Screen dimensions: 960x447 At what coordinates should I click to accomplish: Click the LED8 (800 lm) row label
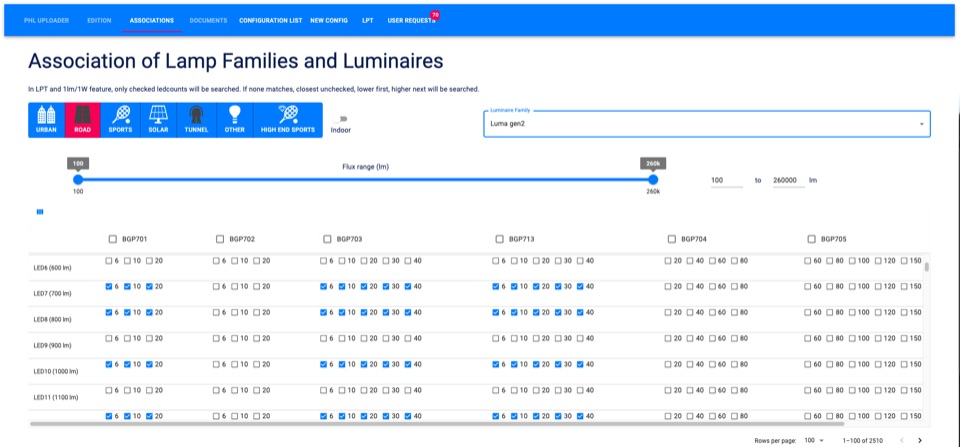point(52,319)
